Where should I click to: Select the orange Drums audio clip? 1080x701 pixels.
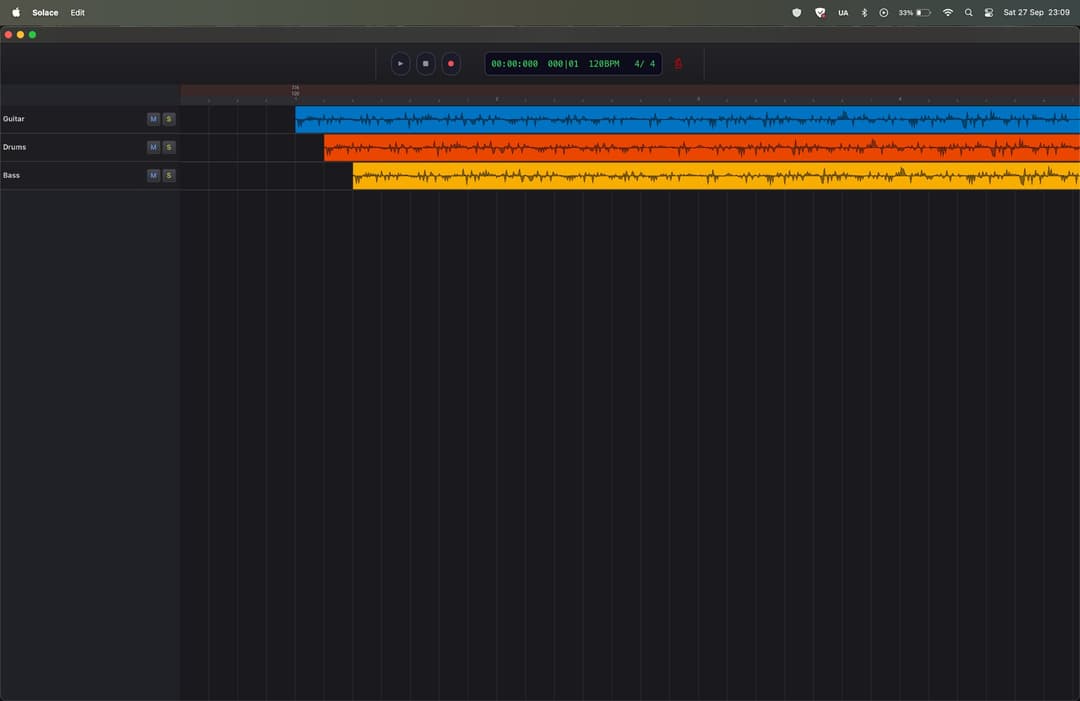tap(701, 148)
